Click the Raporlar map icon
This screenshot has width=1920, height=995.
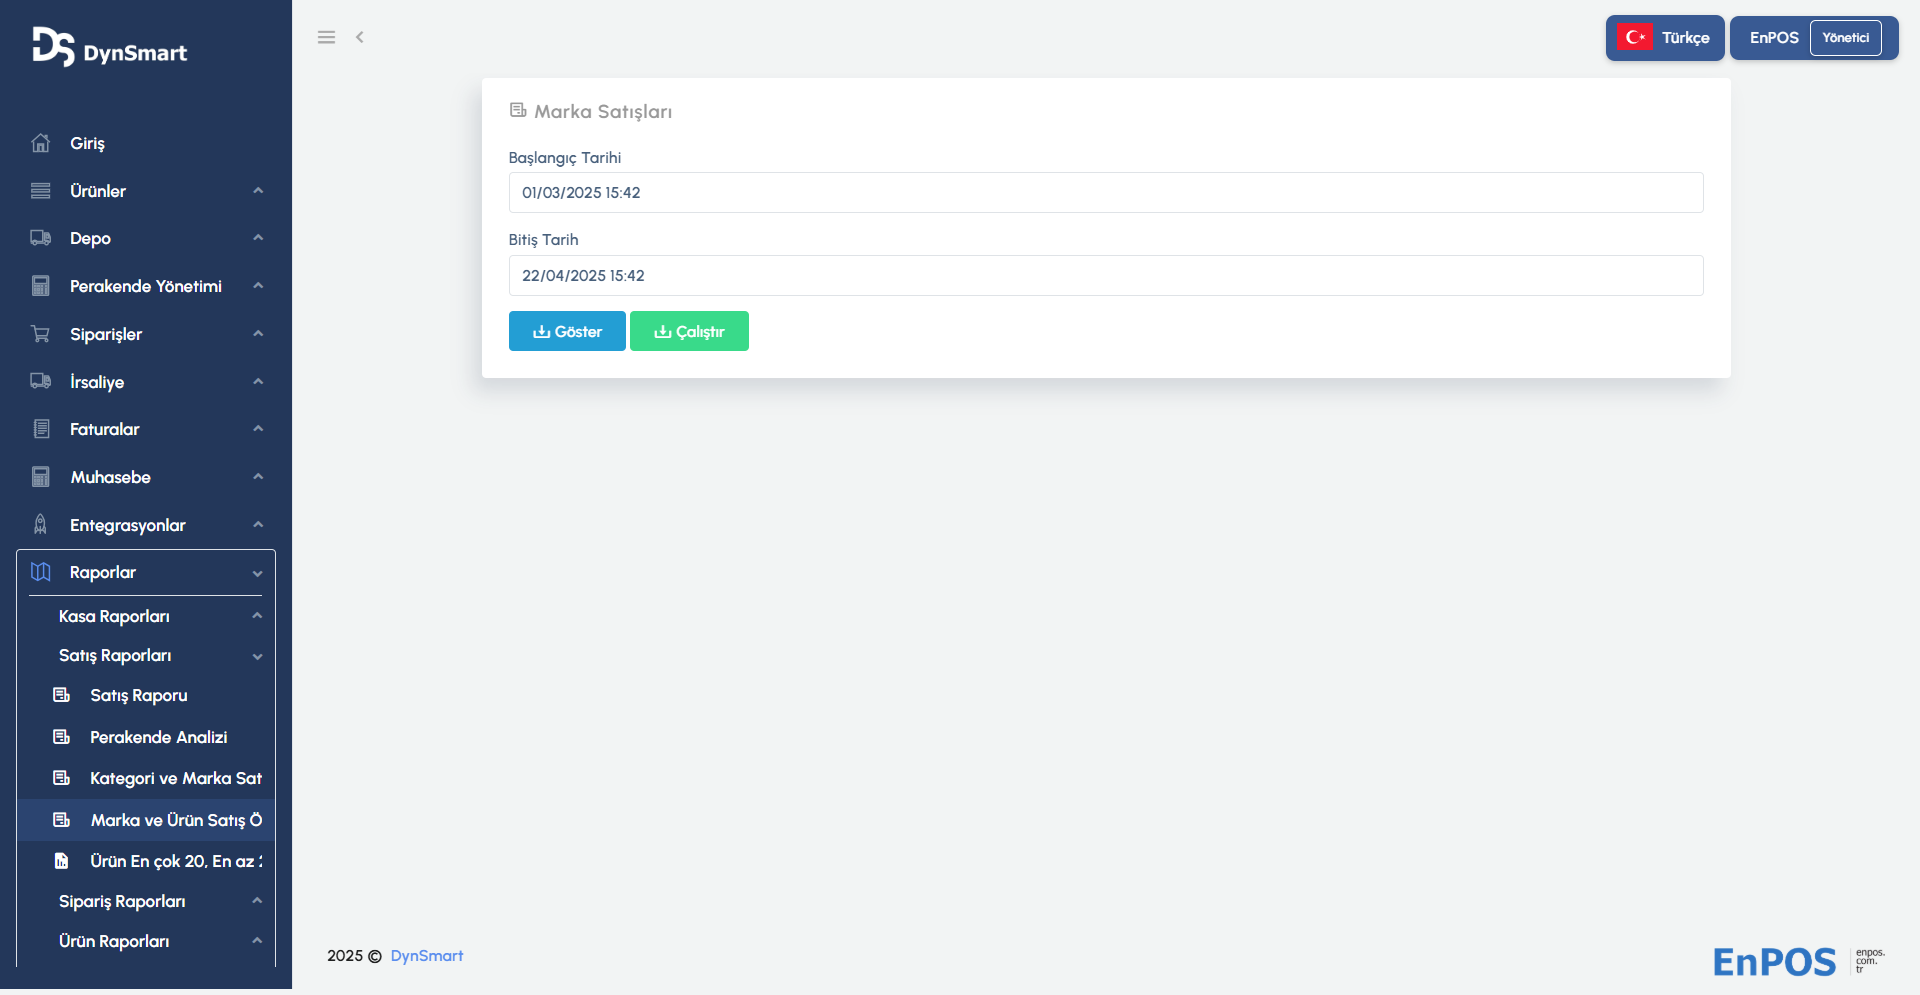coord(40,572)
